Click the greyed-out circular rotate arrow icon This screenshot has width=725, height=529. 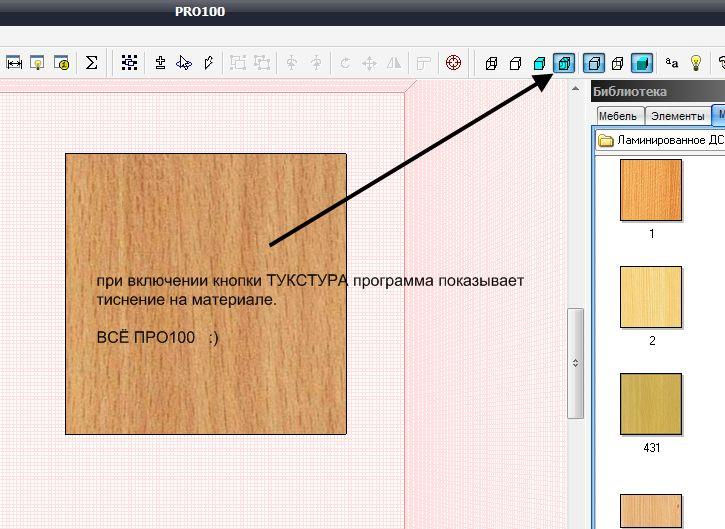tap(345, 62)
